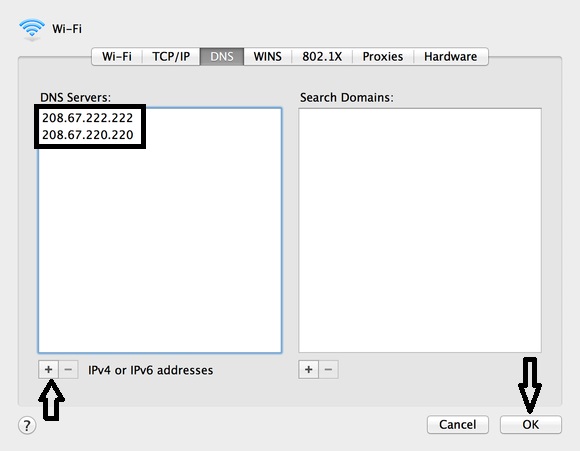Screen dimensions: 580x451
Task: Dismiss the dialog with Cancel
Action: point(458,424)
